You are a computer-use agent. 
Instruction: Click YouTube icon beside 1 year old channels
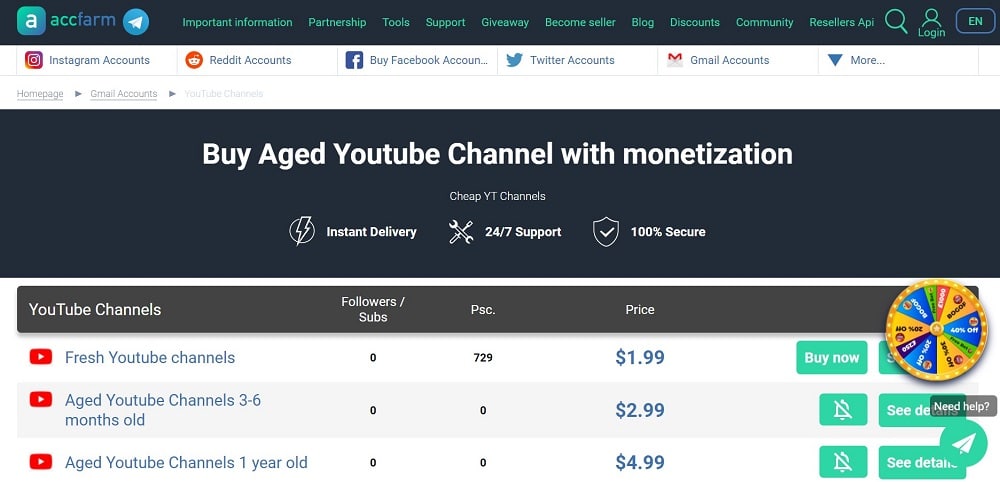tap(41, 462)
